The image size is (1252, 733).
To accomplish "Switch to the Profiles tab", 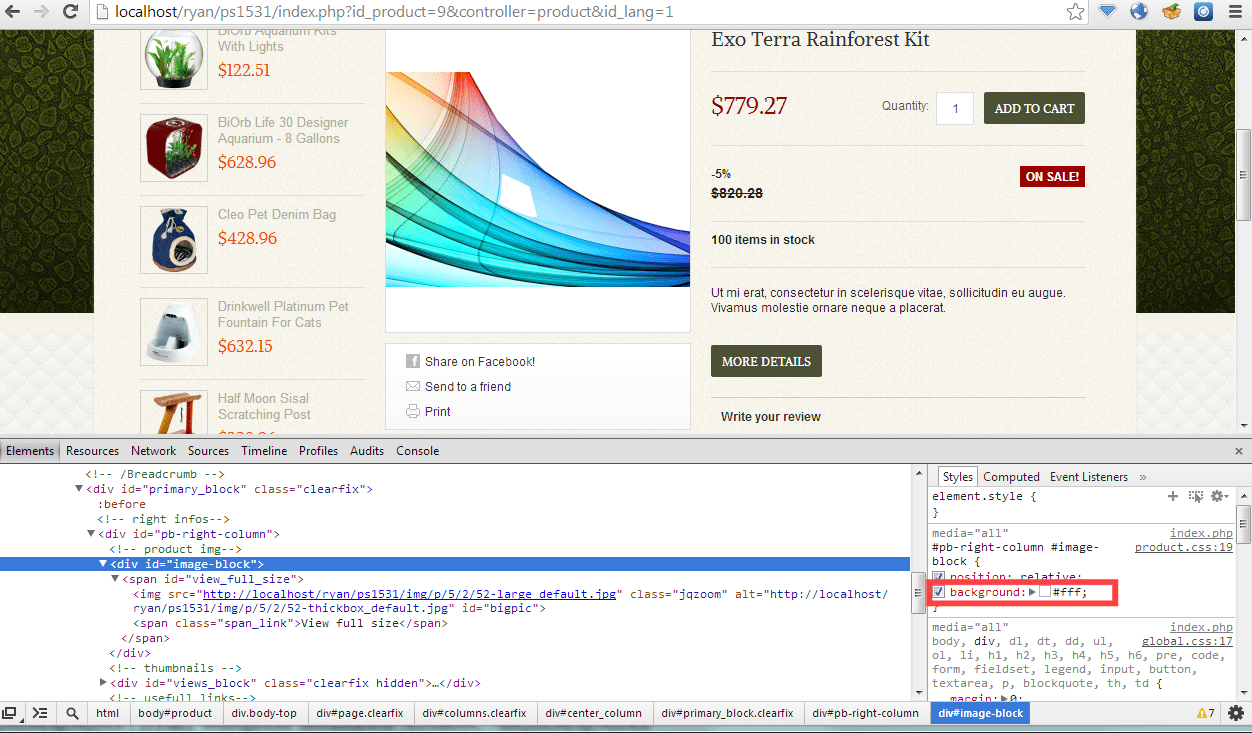I will (x=319, y=451).
